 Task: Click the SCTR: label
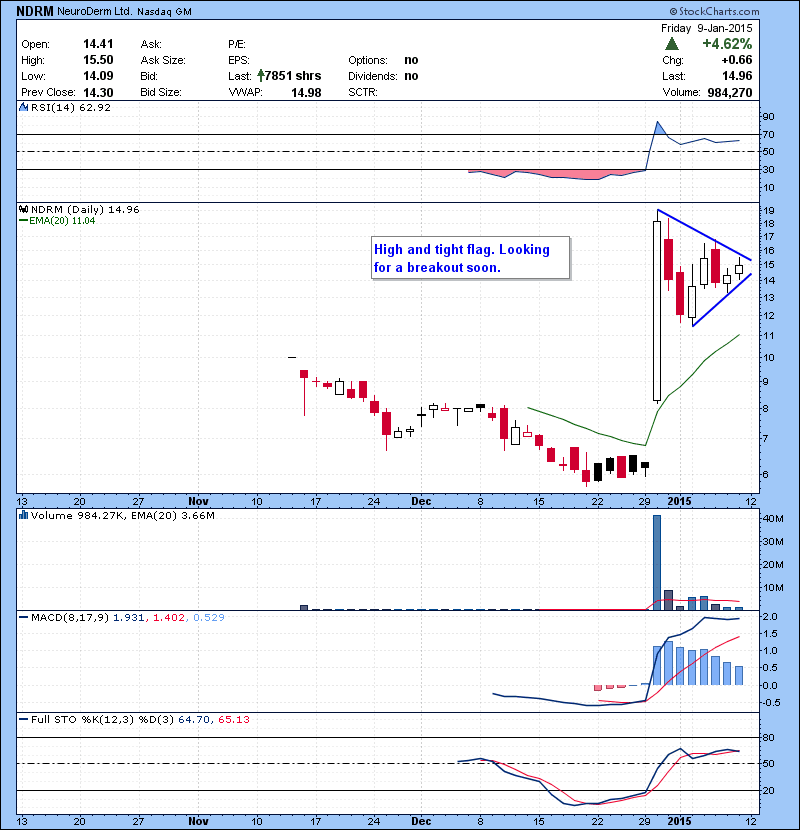pos(363,92)
